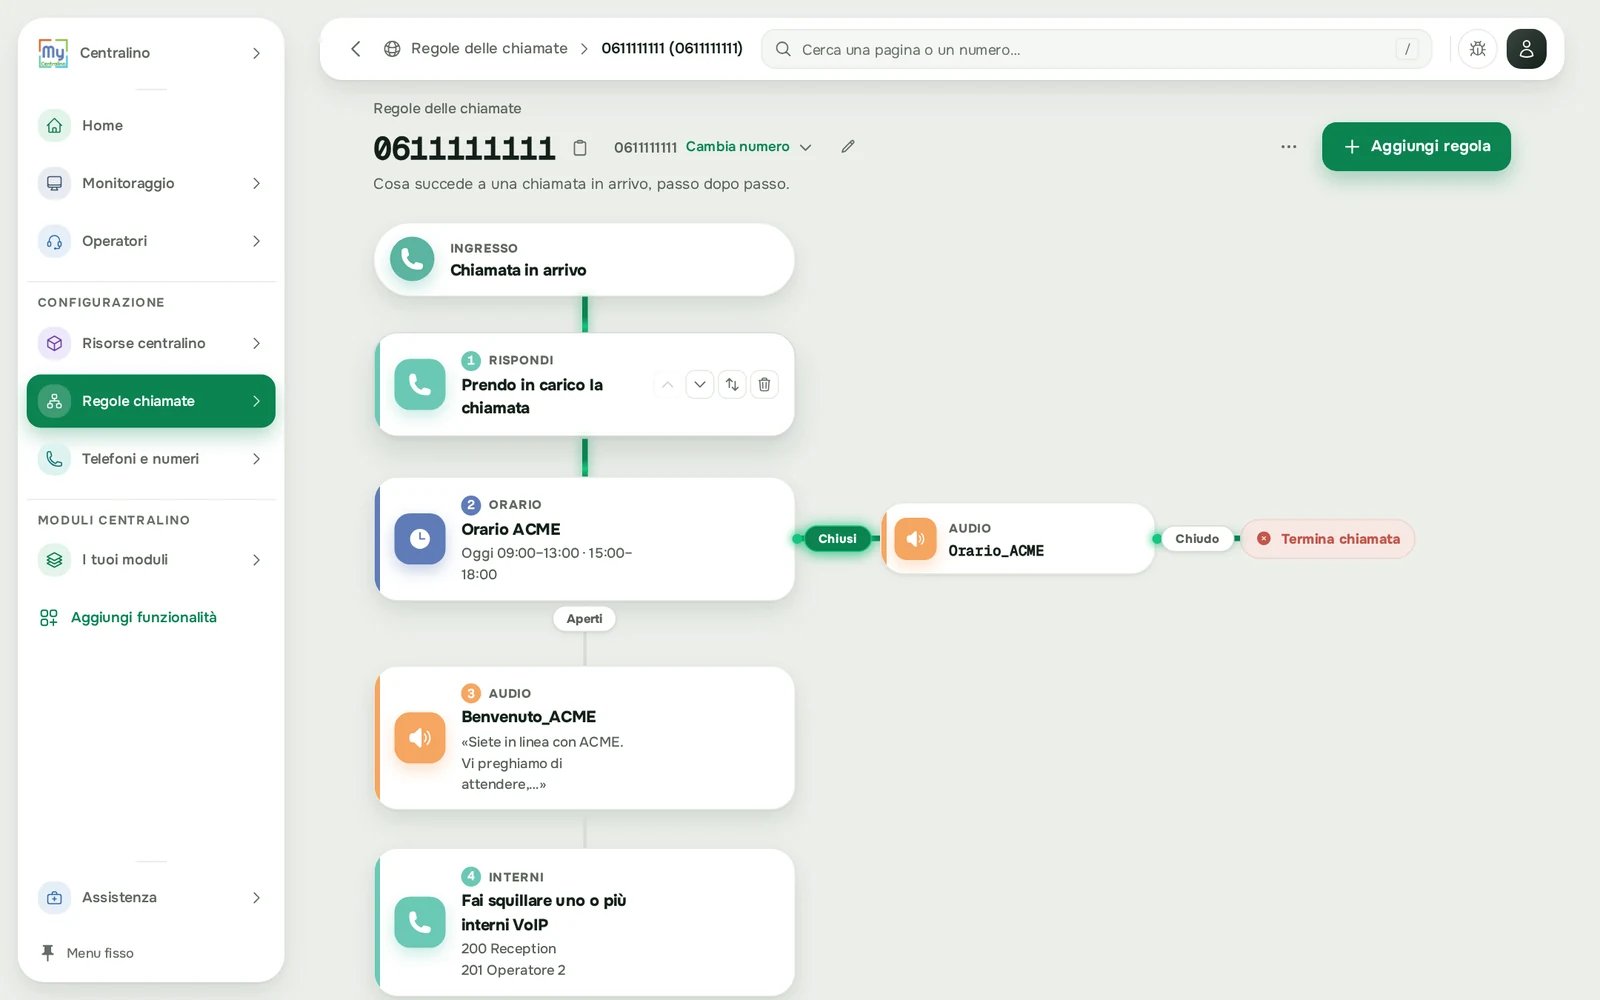Image resolution: width=1600 pixels, height=1000 pixels.
Task: Go to Home in sidebar
Action: pos(151,125)
